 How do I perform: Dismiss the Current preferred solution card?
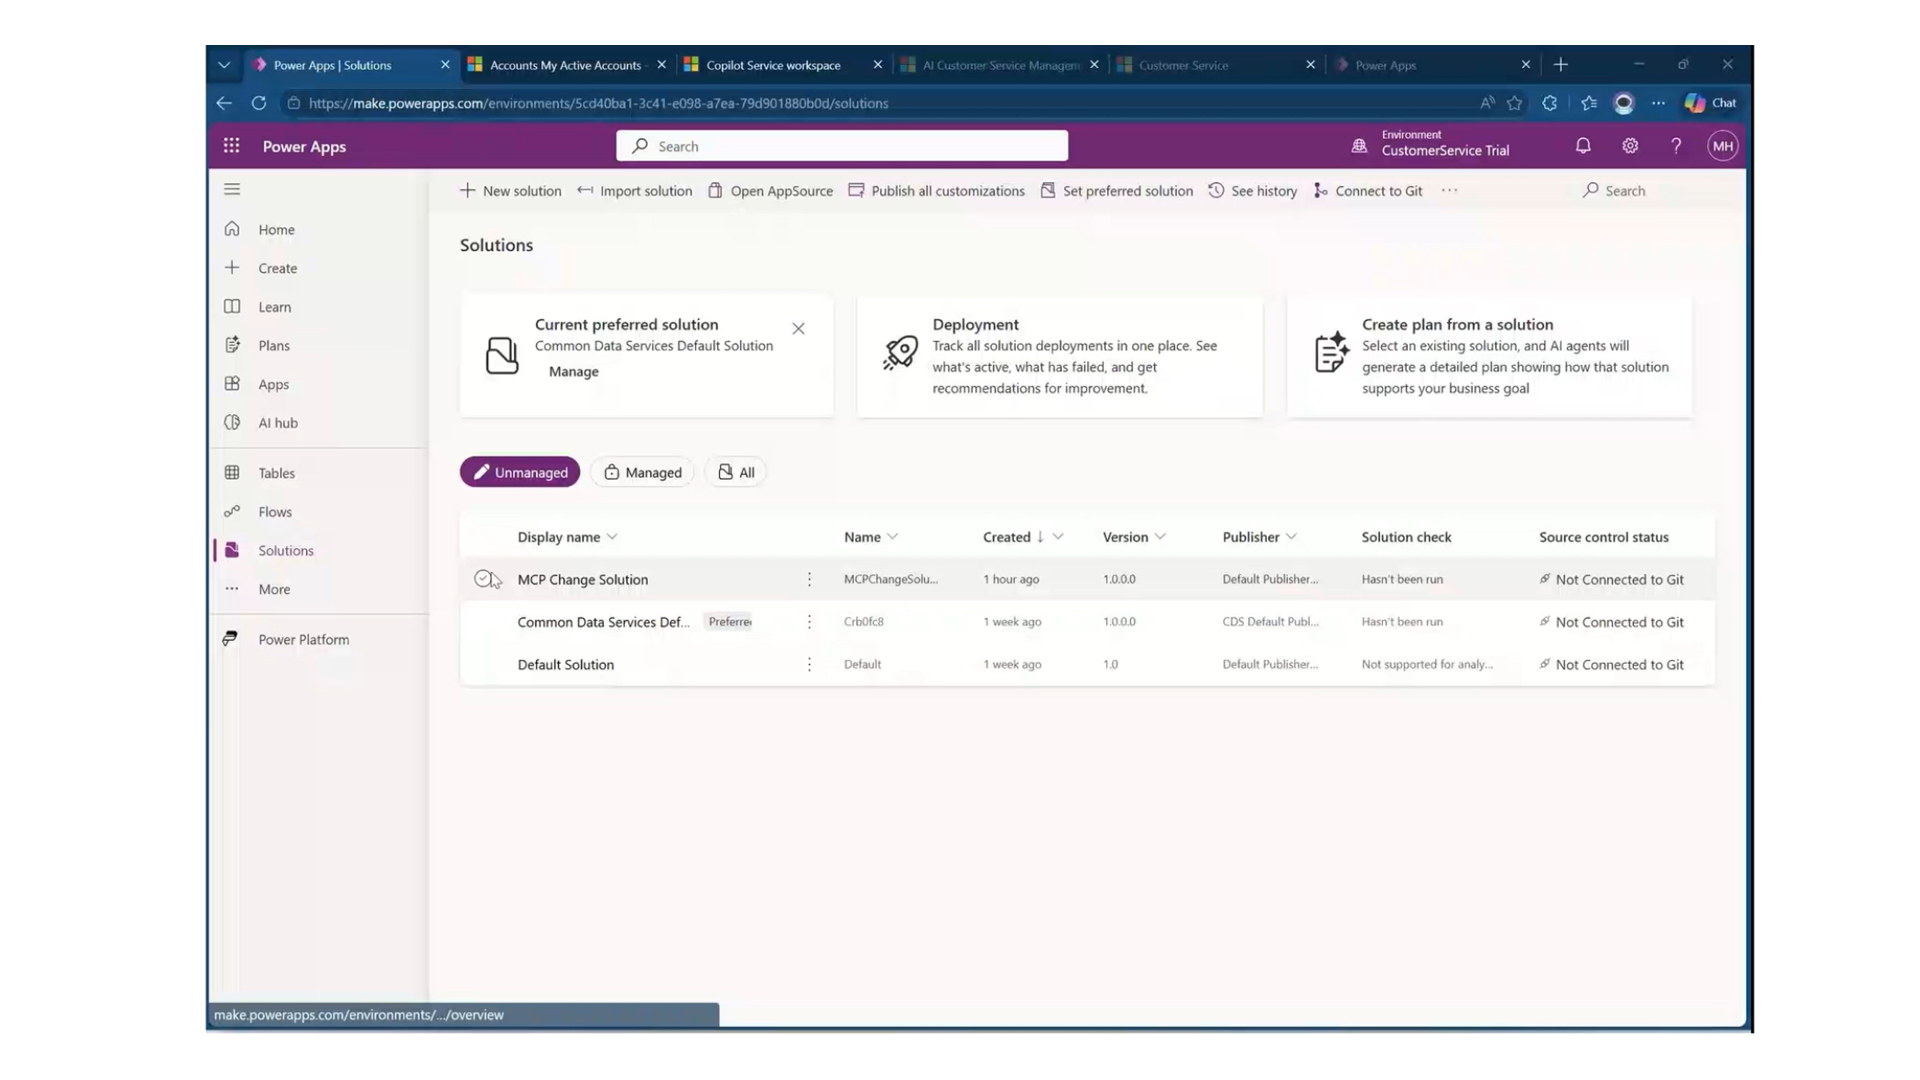pos(798,328)
